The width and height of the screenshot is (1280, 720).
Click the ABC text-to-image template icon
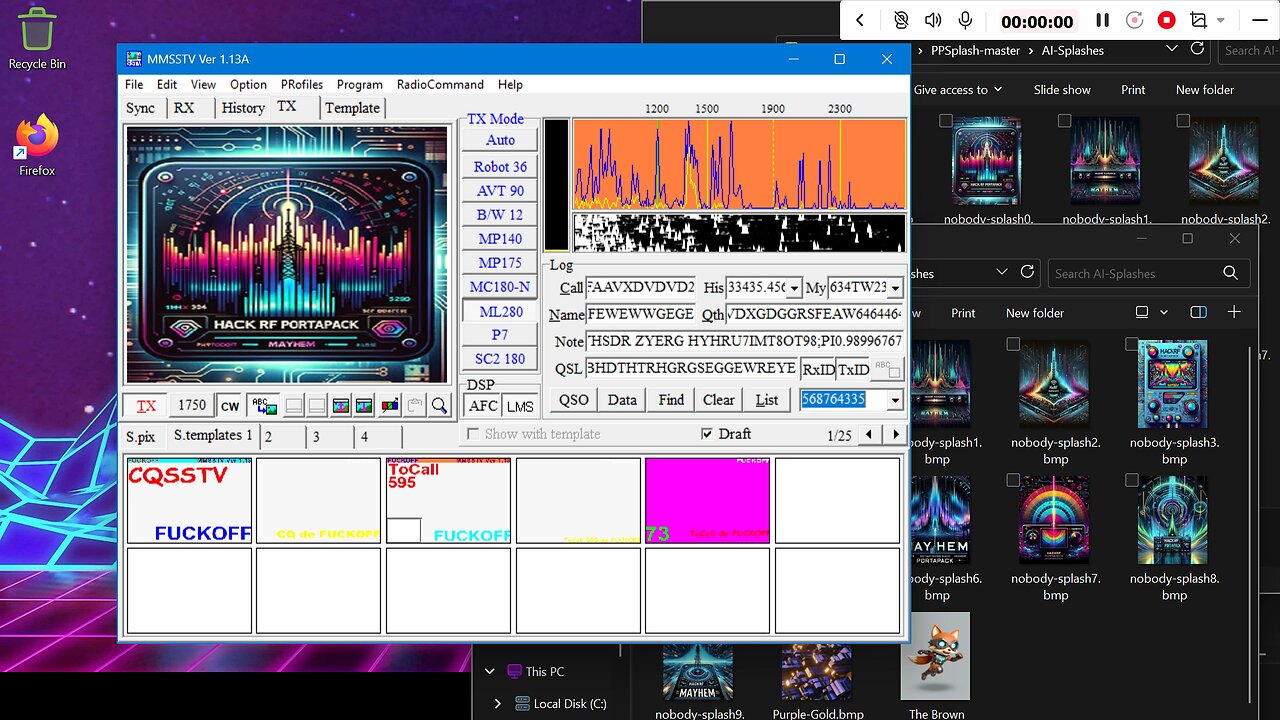[265, 406]
